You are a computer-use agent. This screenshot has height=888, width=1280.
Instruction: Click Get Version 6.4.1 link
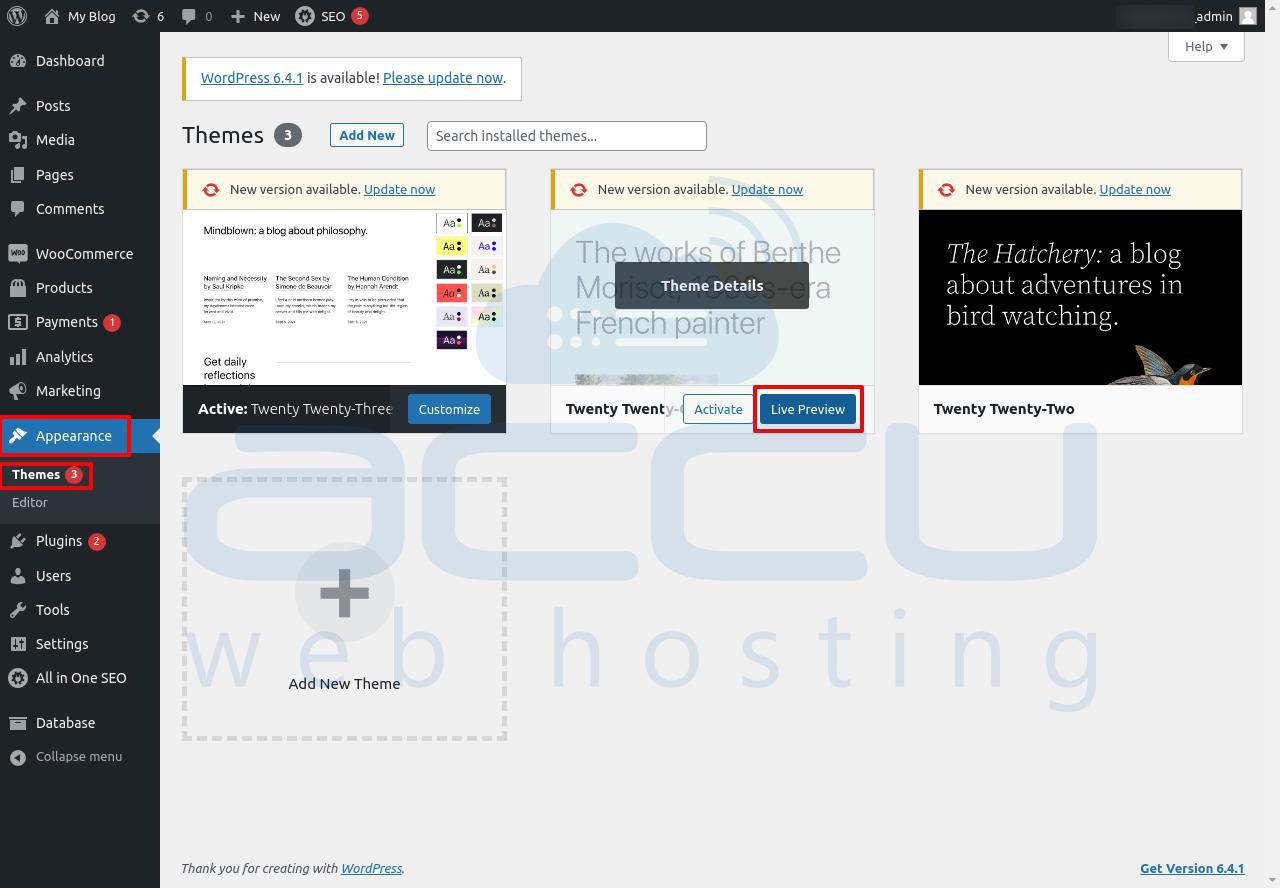point(1192,868)
